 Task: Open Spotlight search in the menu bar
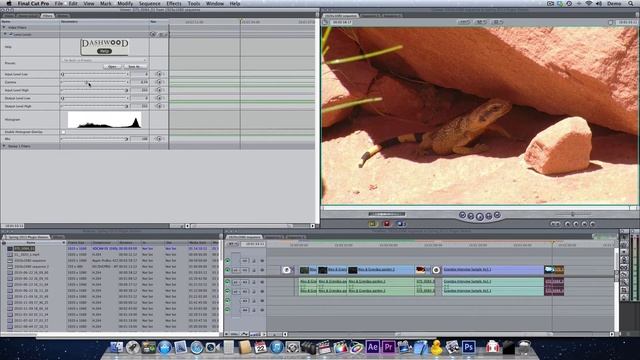[631, 3]
